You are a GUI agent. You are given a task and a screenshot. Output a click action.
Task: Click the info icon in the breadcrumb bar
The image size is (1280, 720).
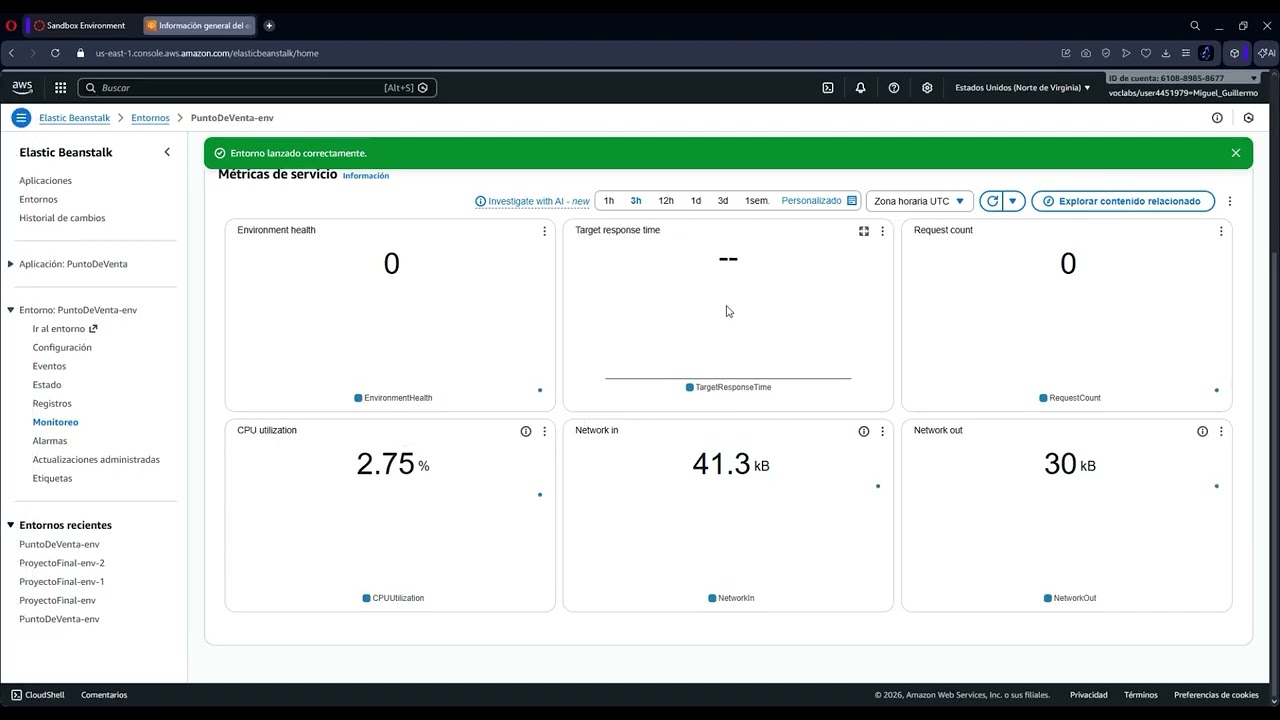[x=1217, y=118]
